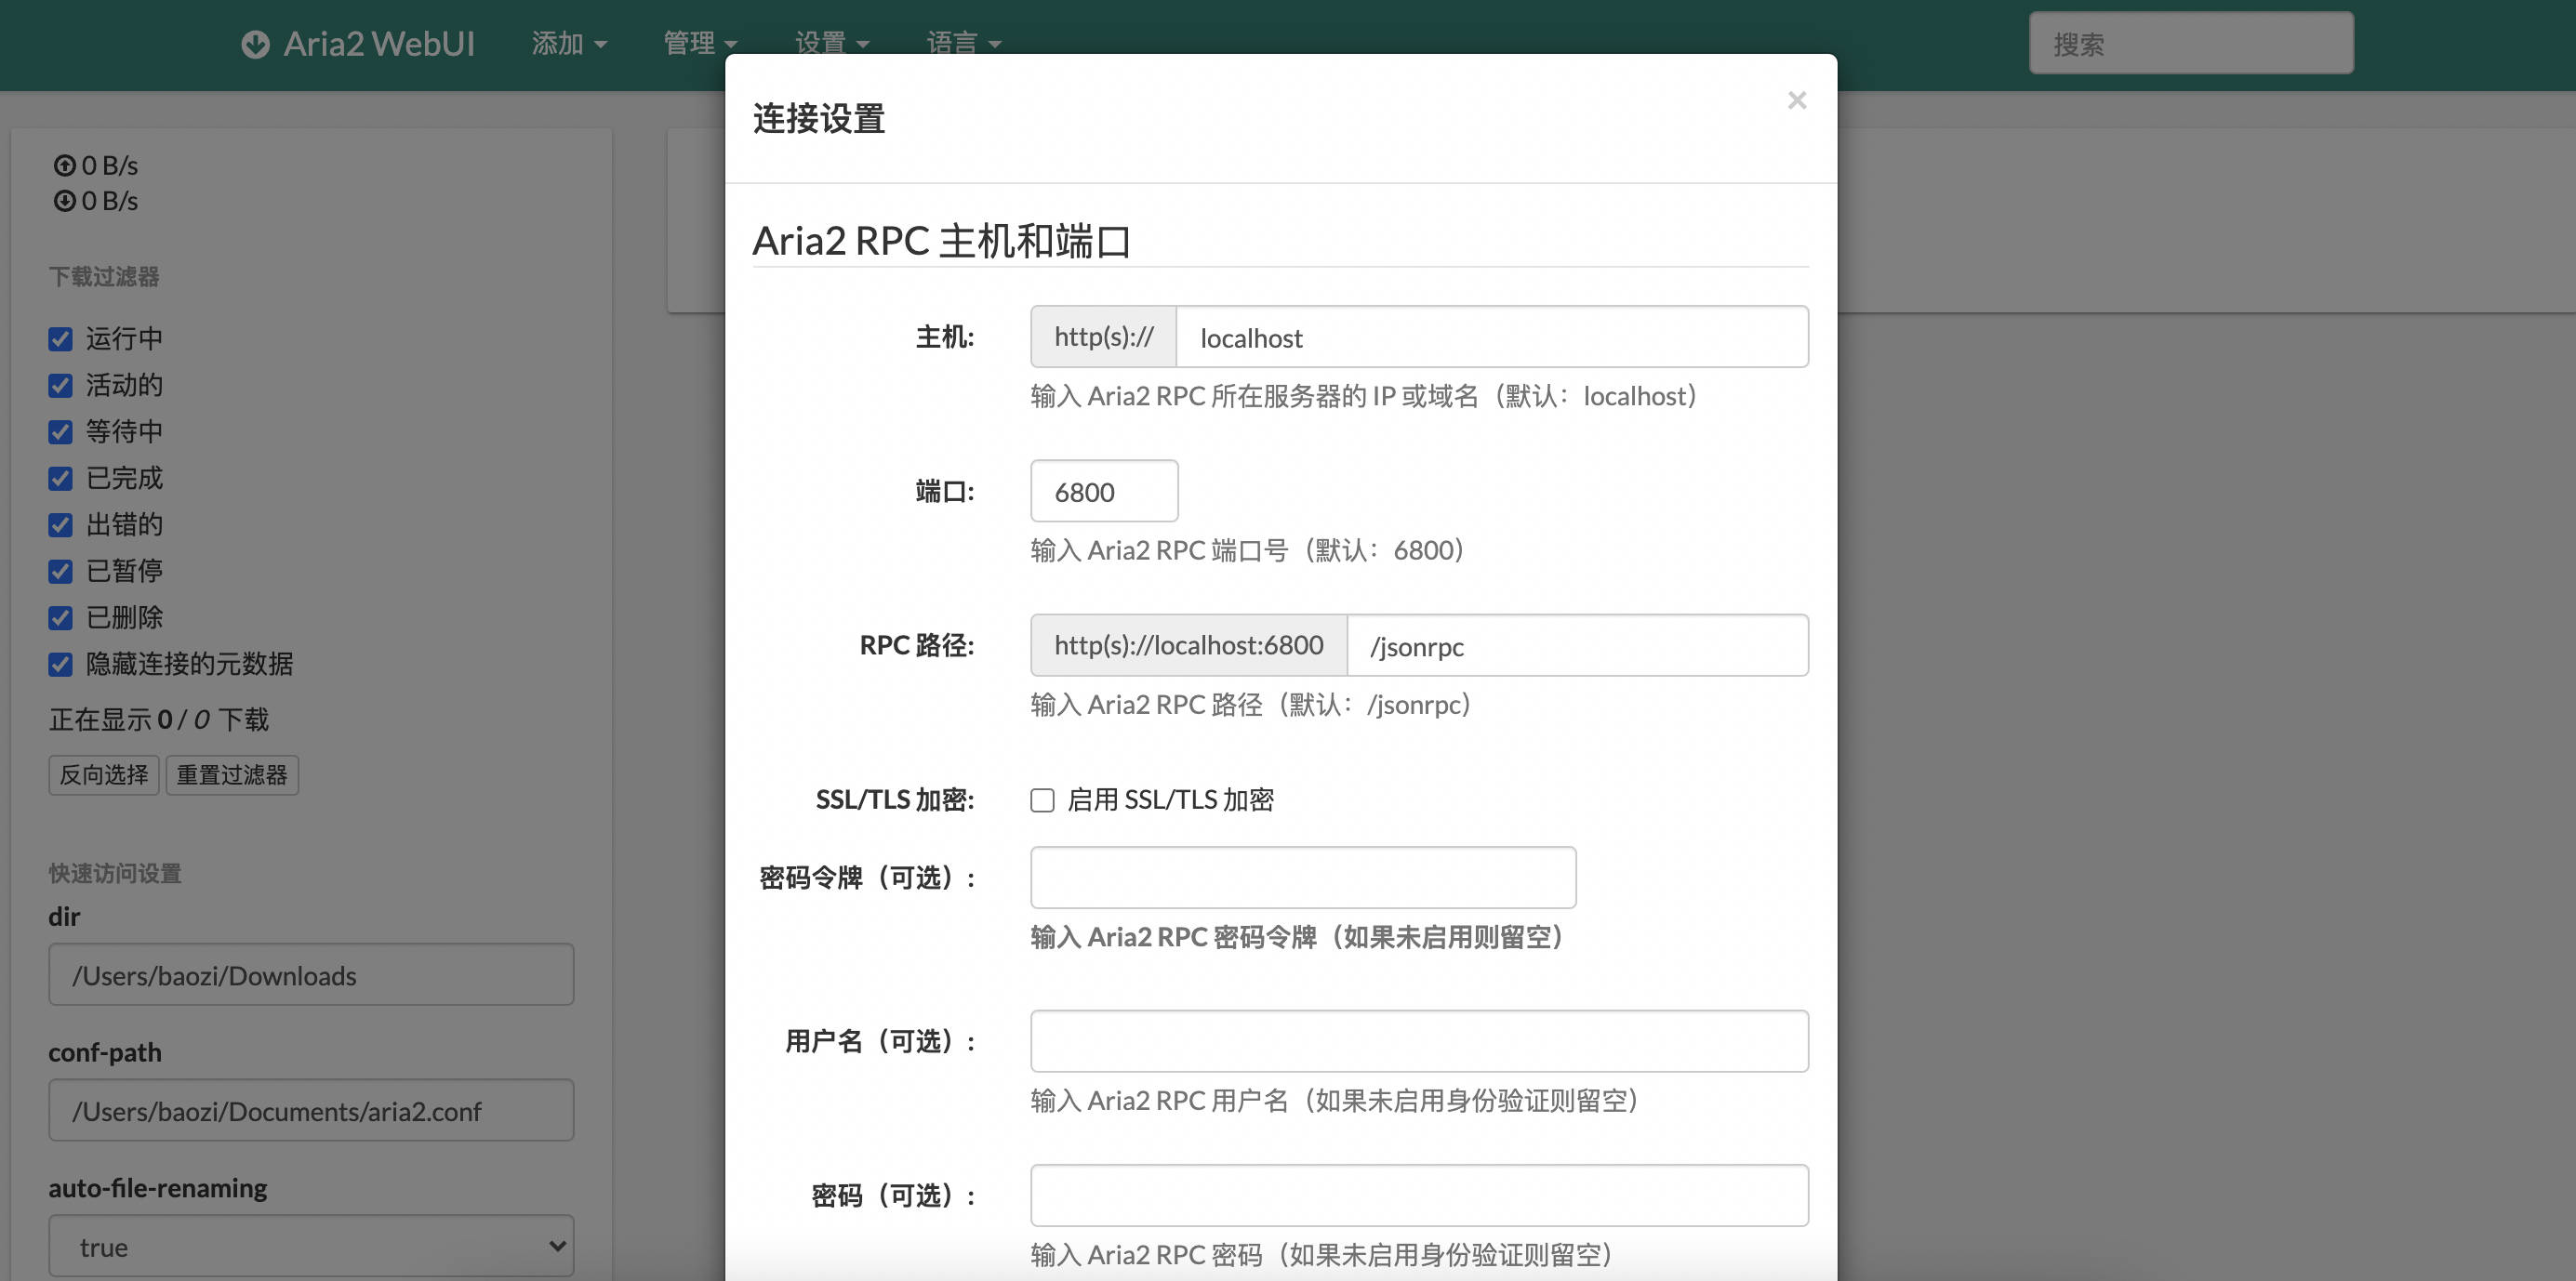2576x1281 pixels.
Task: Click the 正在显示 0 / 0 下载 text
Action: point(159,719)
